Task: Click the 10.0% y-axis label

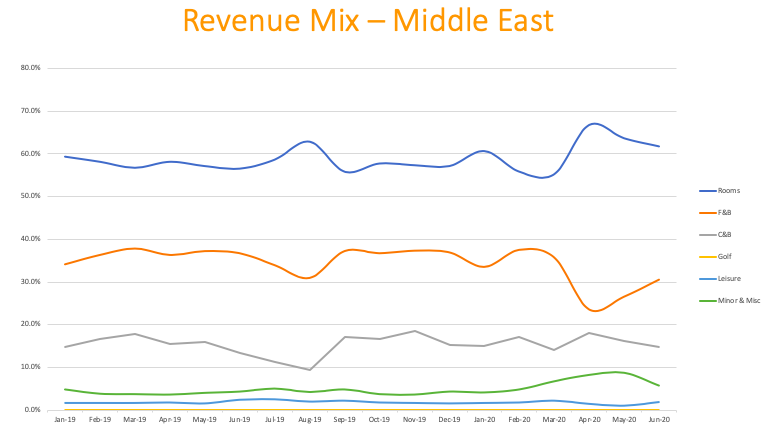Action: [31, 367]
